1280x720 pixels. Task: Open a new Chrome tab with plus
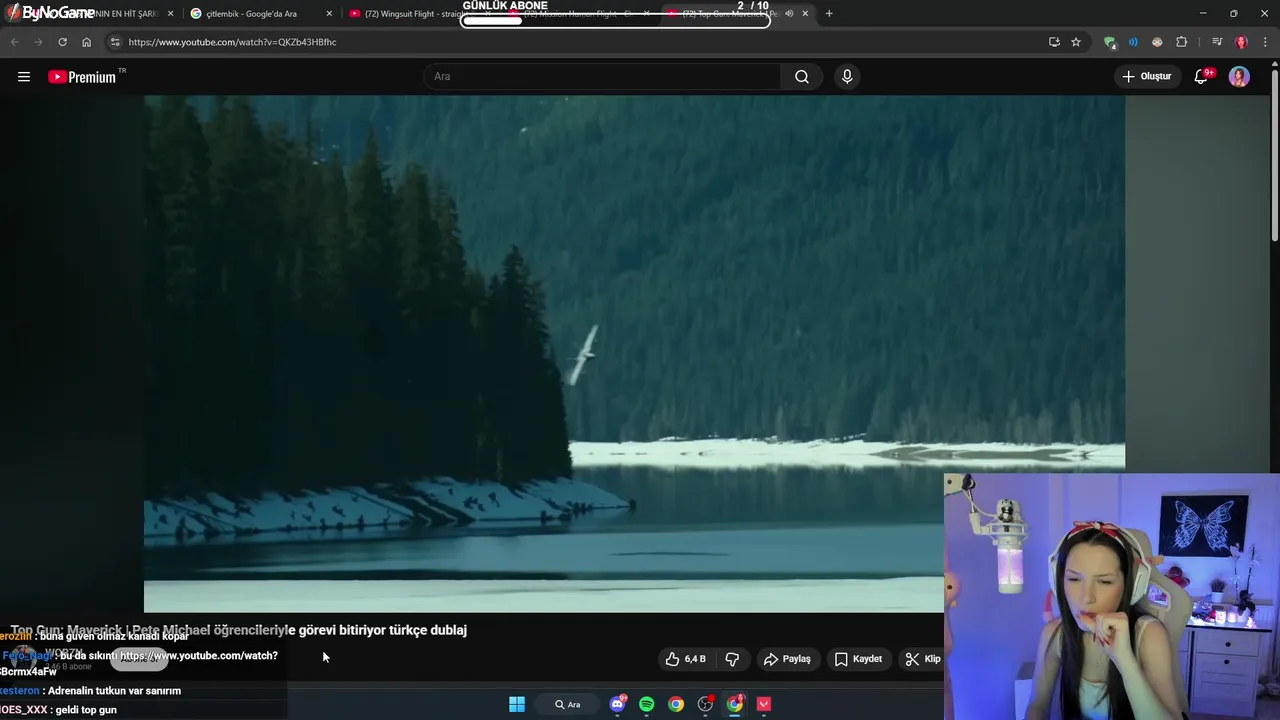coord(829,13)
